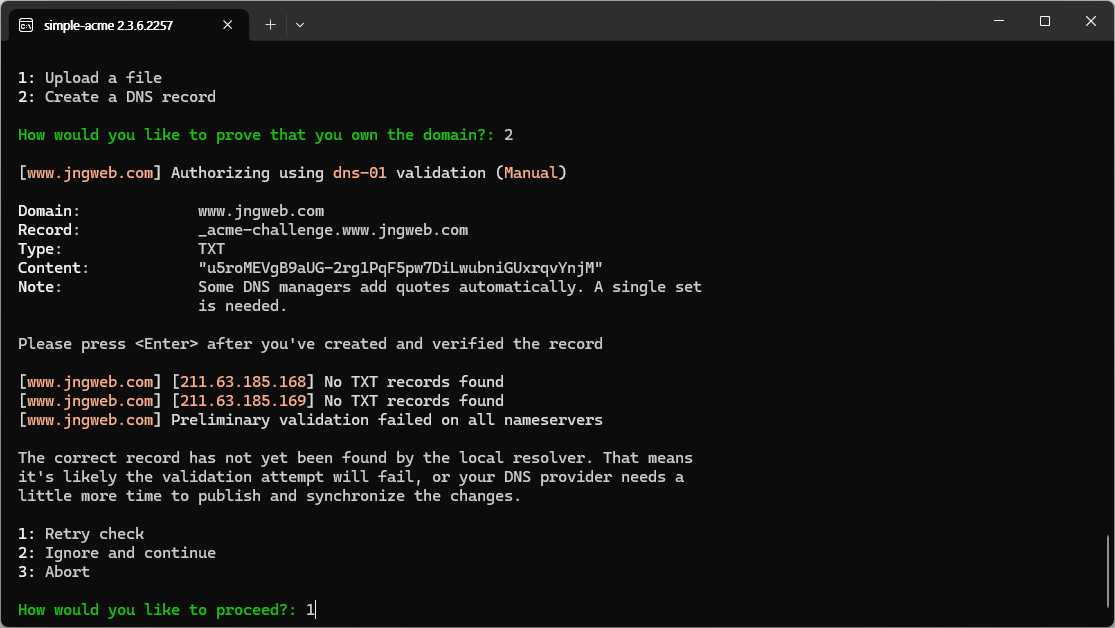Viewport: 1115px width, 628px height.
Task: Click the TXT content token string
Action: (400, 268)
